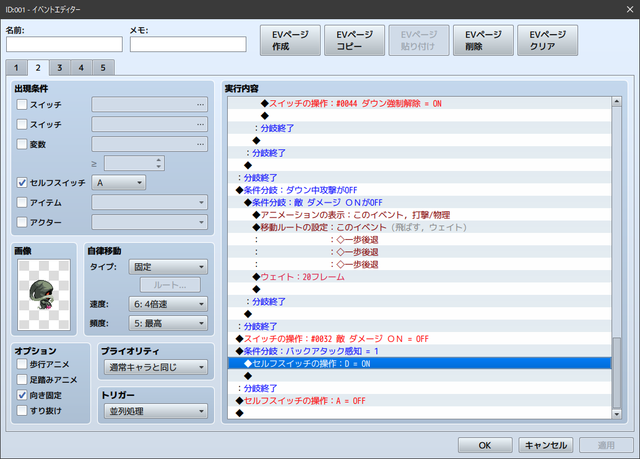The width and height of the screenshot is (640, 459).
Task: Toggle the 歩行アニメ option
Action: (22, 364)
